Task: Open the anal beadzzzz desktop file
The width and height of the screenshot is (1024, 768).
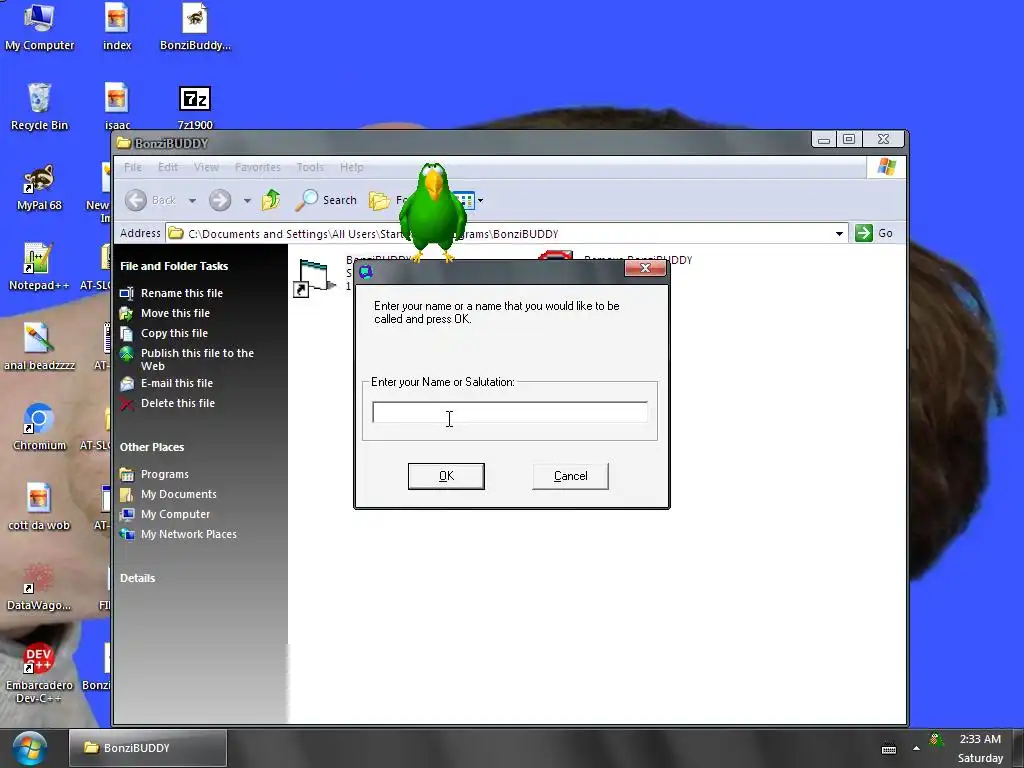Action: click(39, 347)
